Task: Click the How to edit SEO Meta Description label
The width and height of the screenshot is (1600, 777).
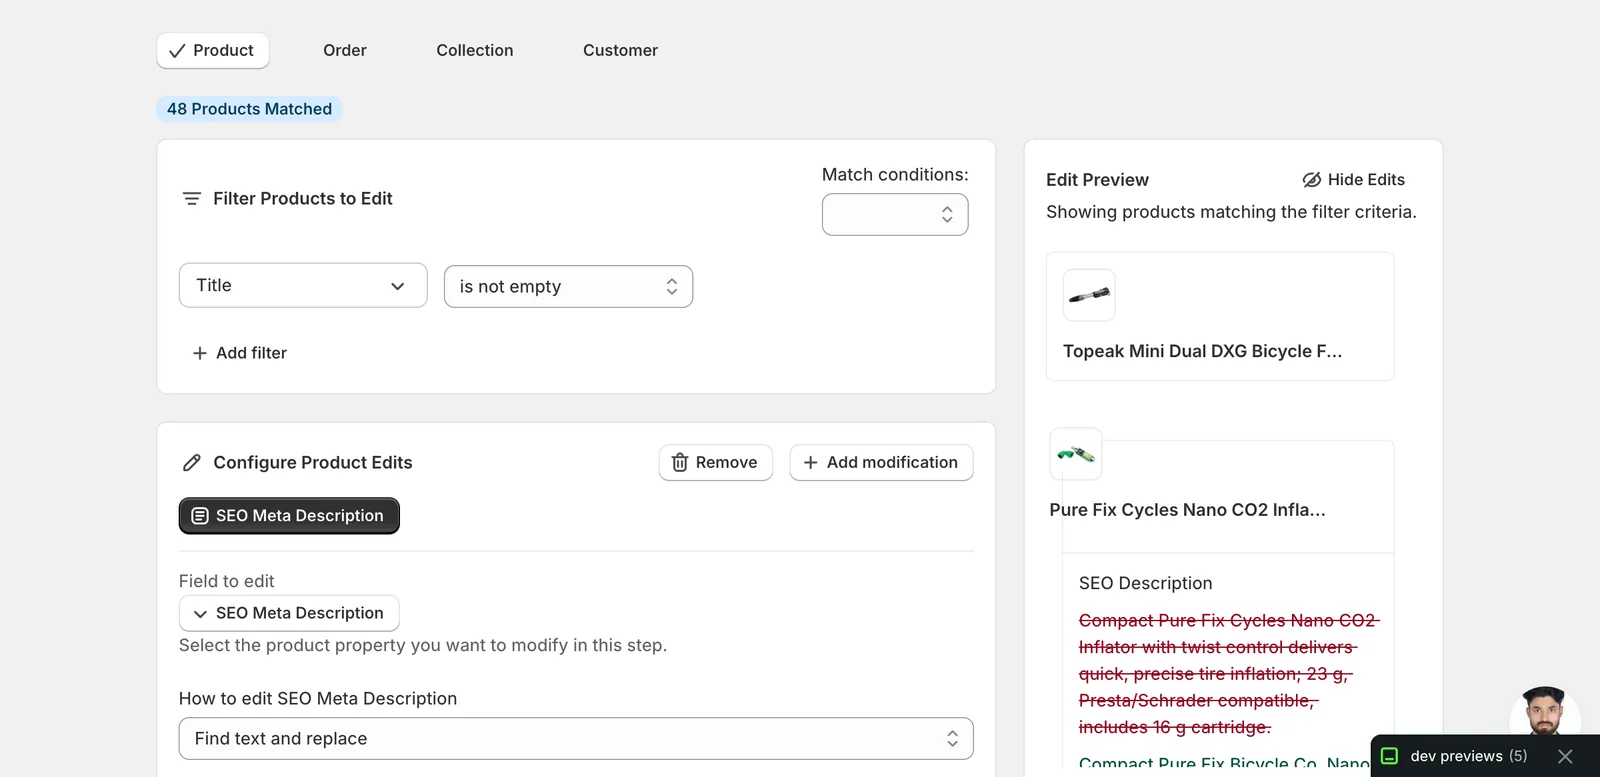Action: [x=318, y=699]
